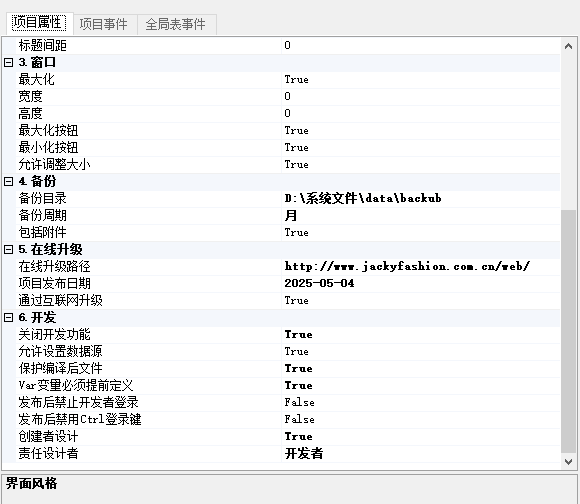The width and height of the screenshot is (580, 504).
Task: Click the vertical scrollbar thumb
Action: pos(569,331)
